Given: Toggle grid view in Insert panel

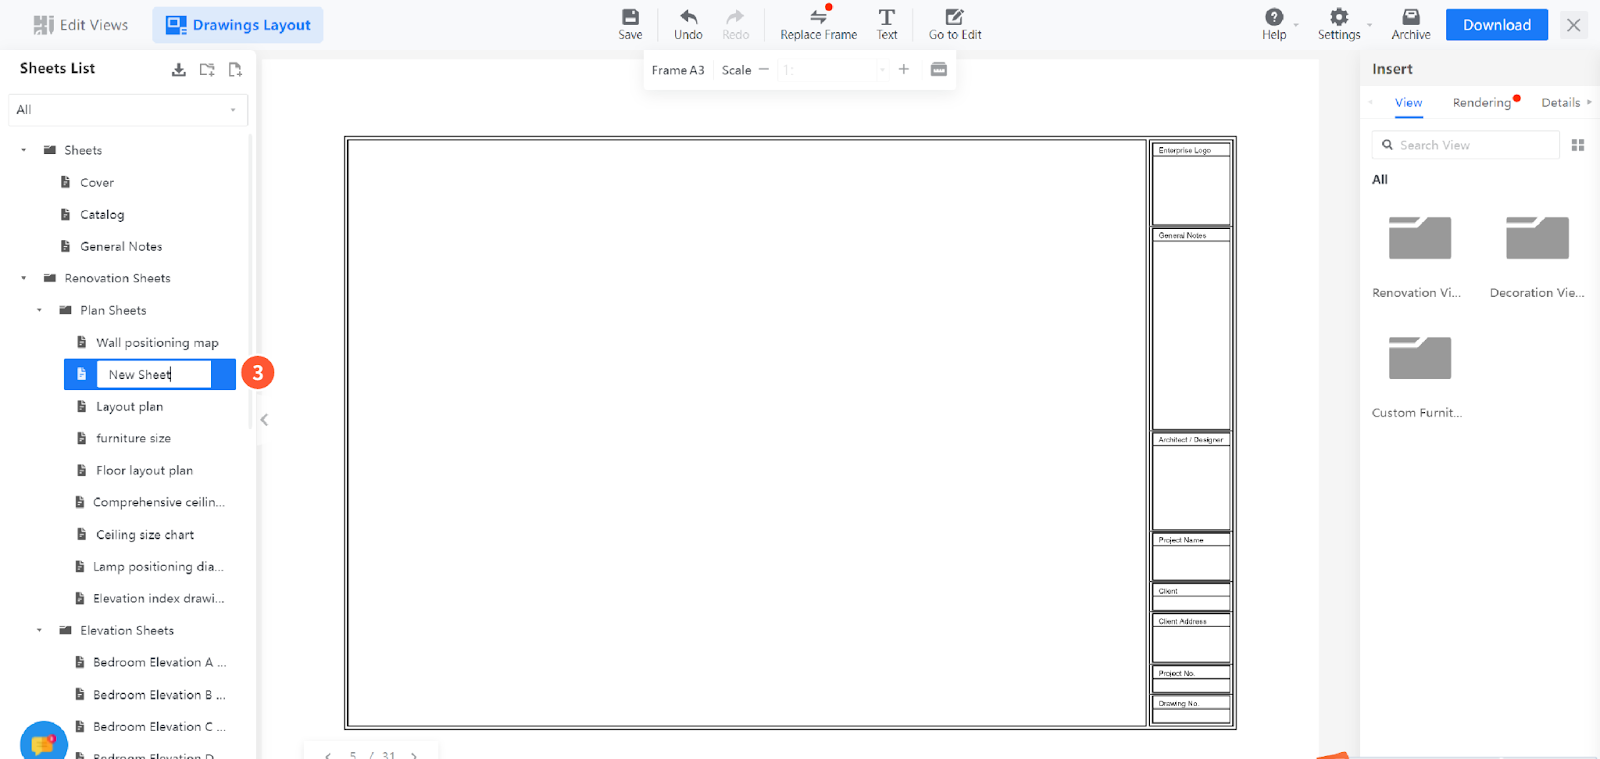Looking at the screenshot, I should tap(1578, 145).
